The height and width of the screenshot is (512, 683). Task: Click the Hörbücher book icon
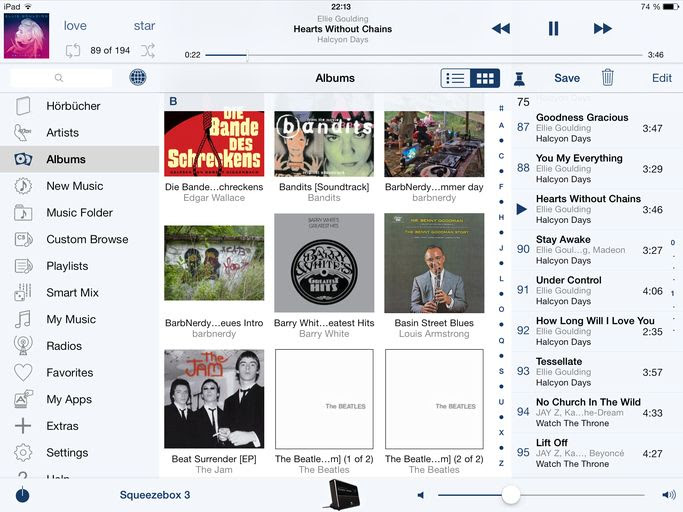coord(23,106)
